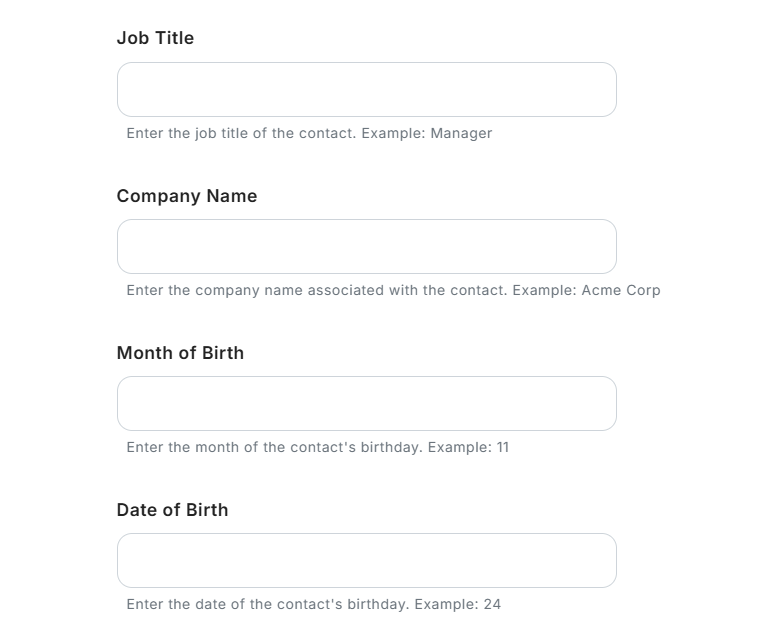
Task: Select the "Example: 11" hint line
Action: (317, 447)
